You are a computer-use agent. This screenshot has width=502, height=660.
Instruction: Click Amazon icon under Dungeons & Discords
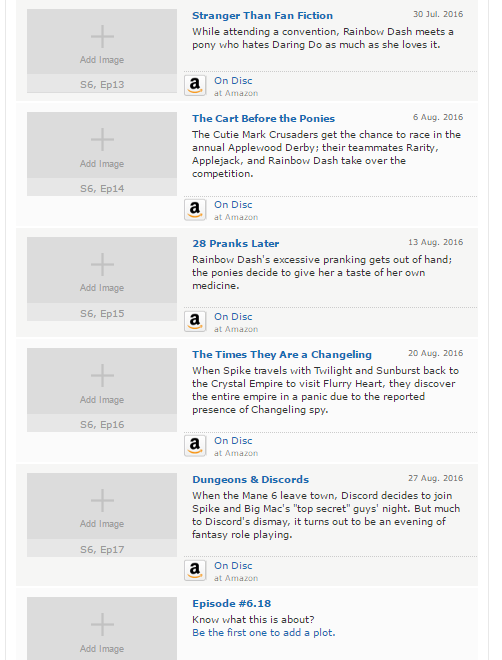(x=195, y=571)
